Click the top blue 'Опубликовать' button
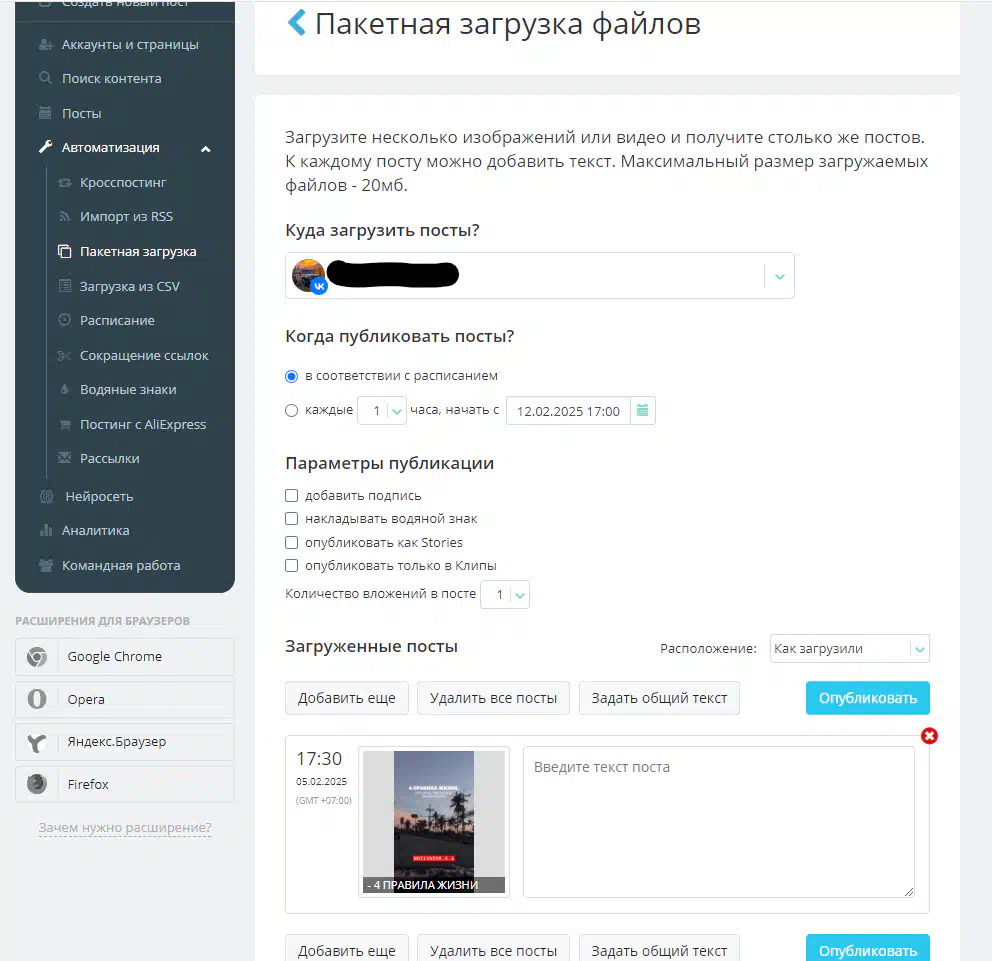Screen dimensions: 992x961 867,698
